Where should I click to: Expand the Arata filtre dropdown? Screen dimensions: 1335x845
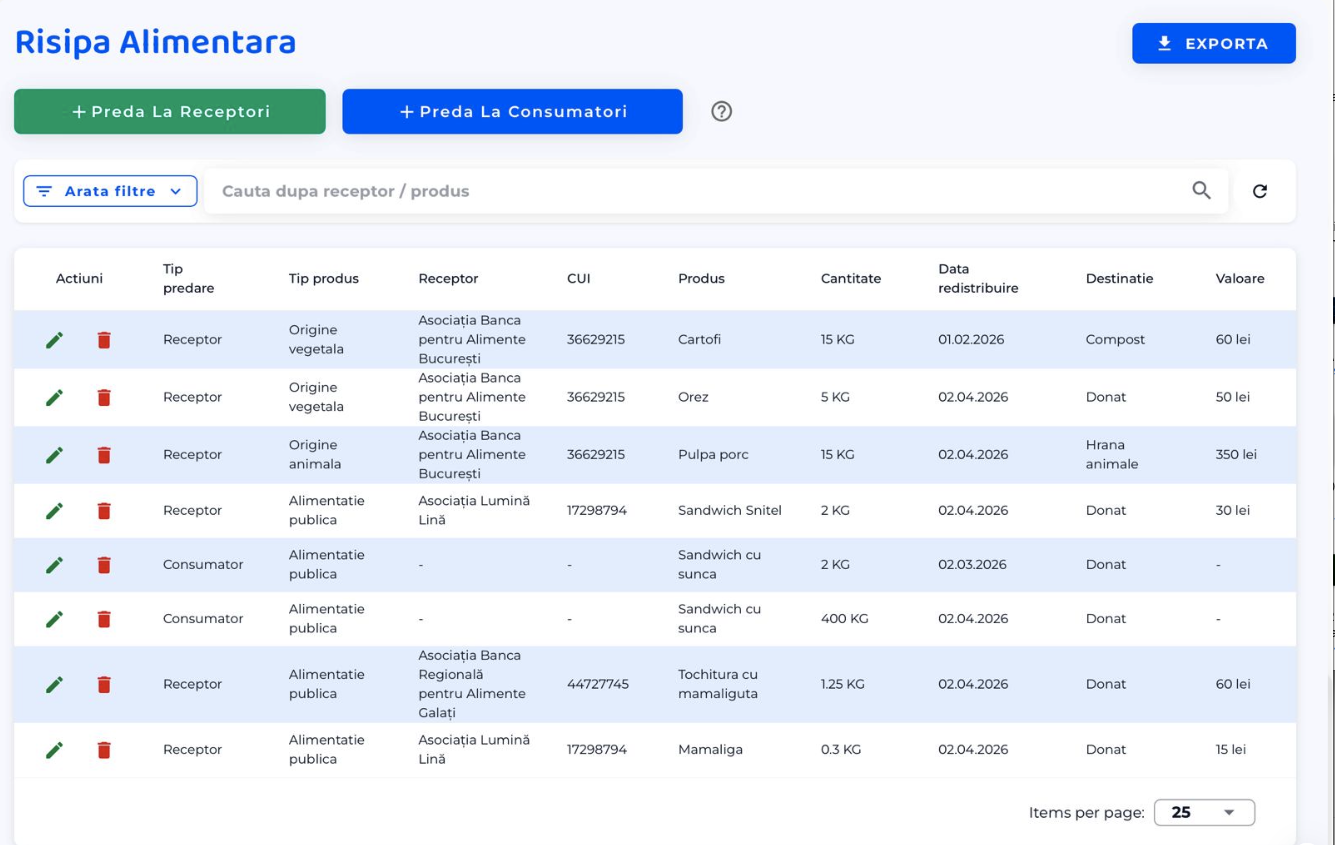click(110, 191)
